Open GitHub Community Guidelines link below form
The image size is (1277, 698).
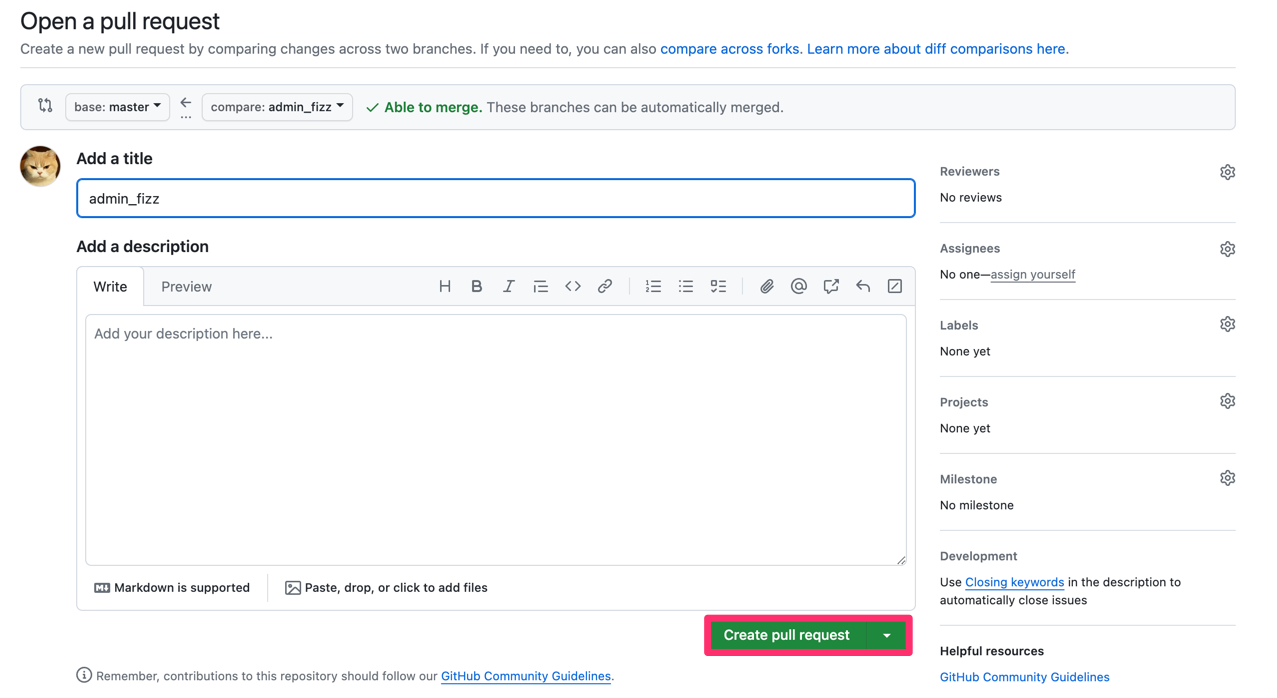pyautogui.click(x=526, y=676)
